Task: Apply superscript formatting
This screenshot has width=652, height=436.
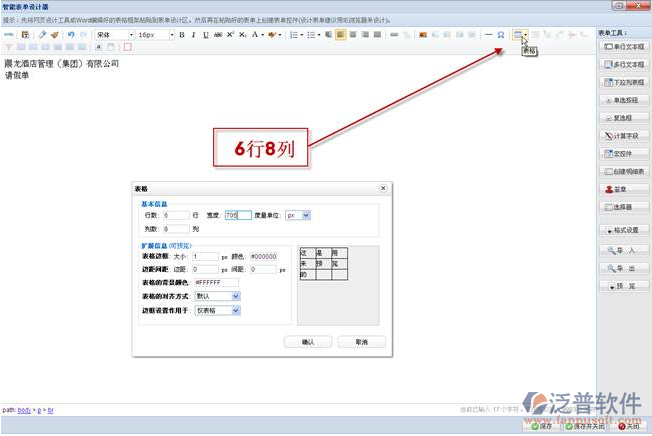Action: tap(230, 35)
